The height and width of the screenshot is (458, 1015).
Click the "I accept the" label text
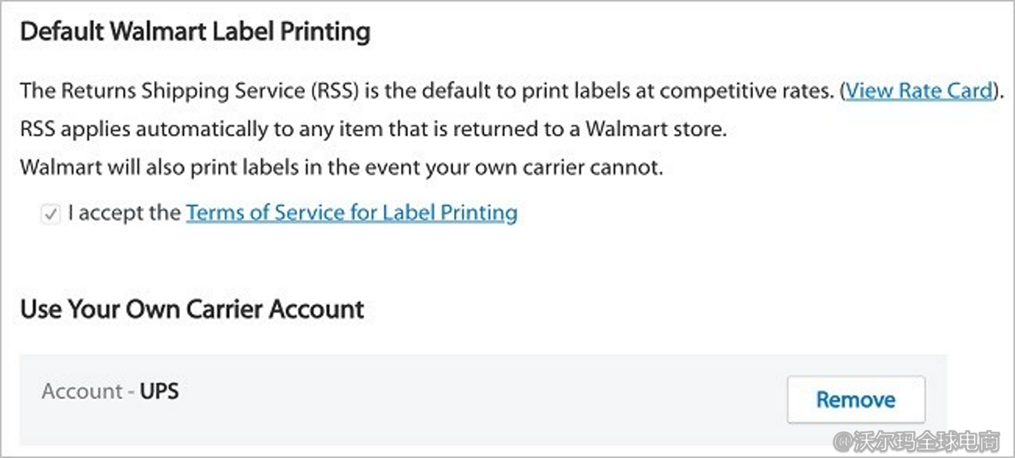pyautogui.click(x=123, y=213)
